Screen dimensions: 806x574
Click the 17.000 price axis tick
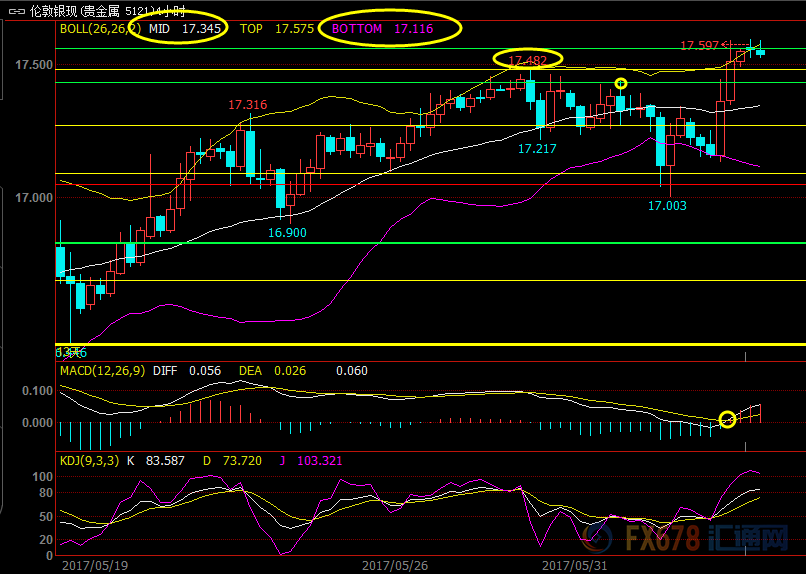point(34,197)
